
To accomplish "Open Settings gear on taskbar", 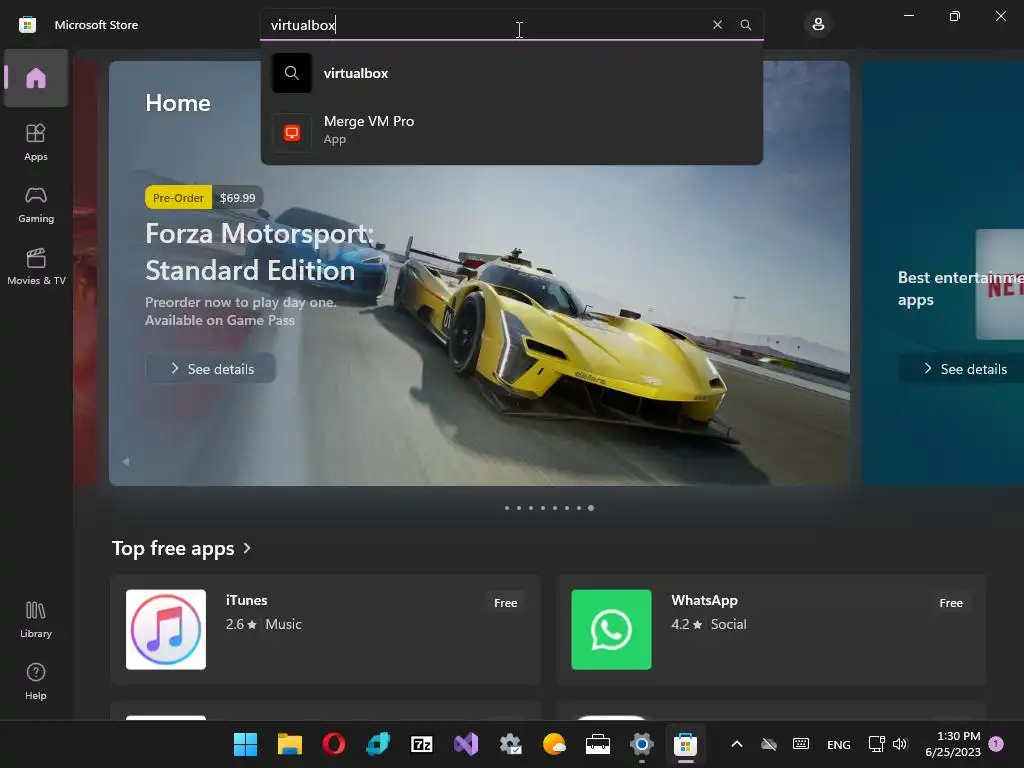I will pos(642,744).
